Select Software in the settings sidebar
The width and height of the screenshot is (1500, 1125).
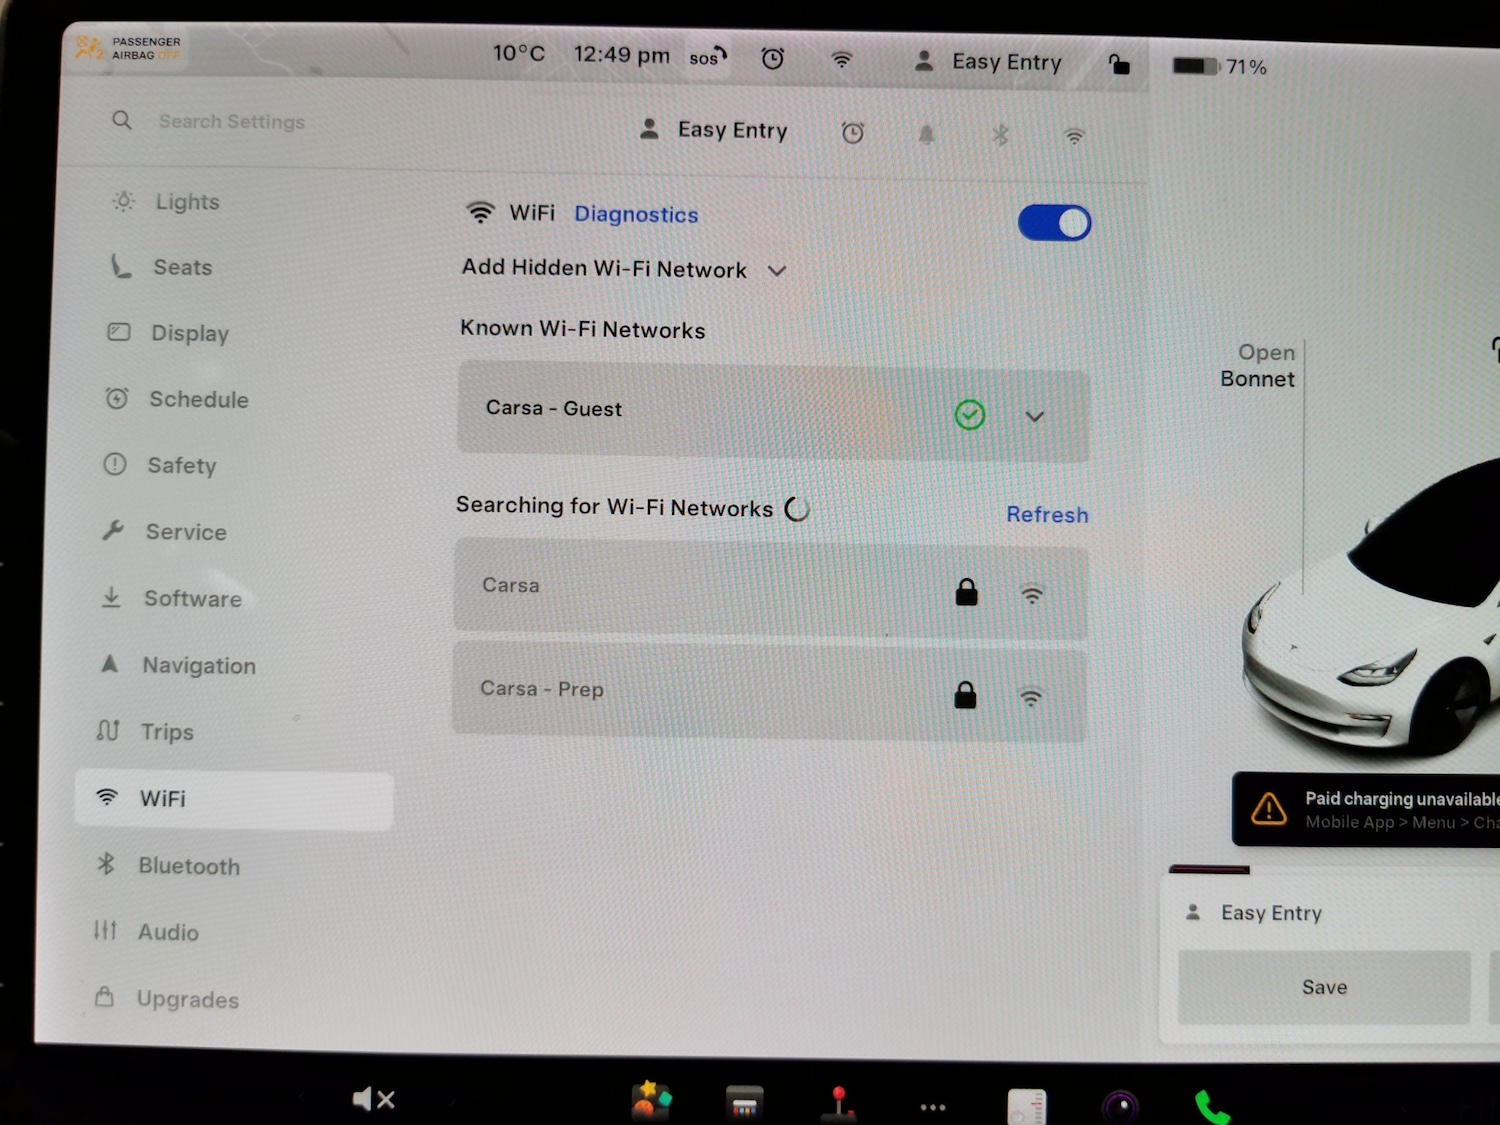pyautogui.click(x=192, y=599)
